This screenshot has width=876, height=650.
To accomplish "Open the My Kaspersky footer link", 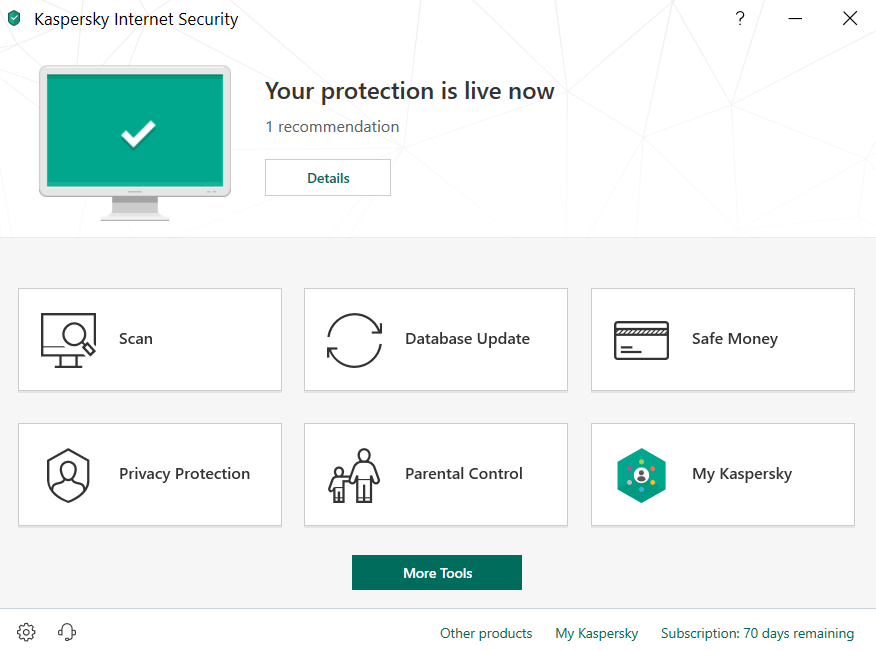I will click(597, 633).
